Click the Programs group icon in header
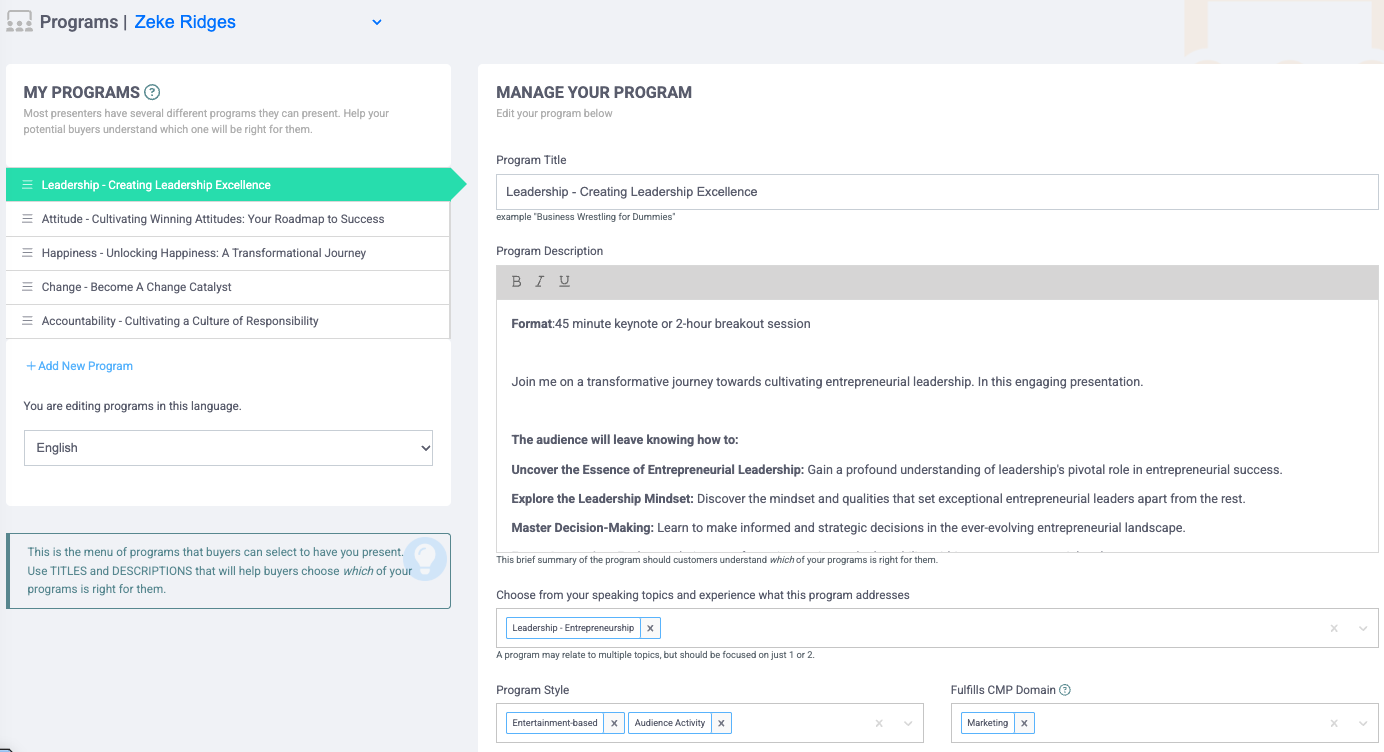Image resolution: width=1384 pixels, height=752 pixels. pyautogui.click(x=19, y=22)
